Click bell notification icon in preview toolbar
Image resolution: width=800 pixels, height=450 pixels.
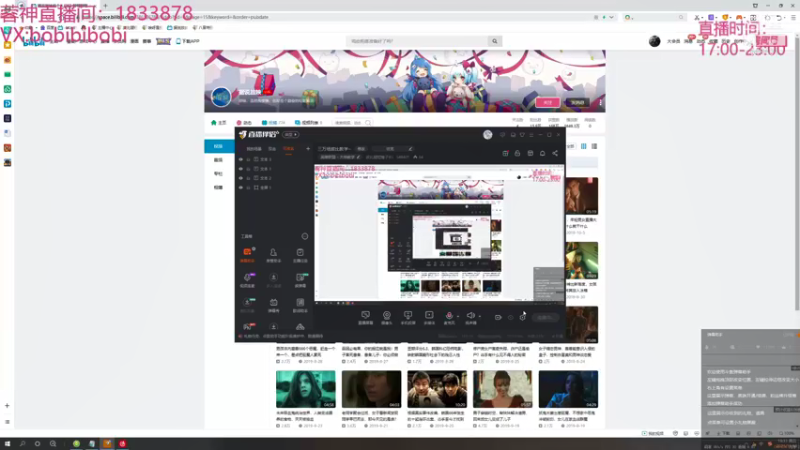[542, 154]
